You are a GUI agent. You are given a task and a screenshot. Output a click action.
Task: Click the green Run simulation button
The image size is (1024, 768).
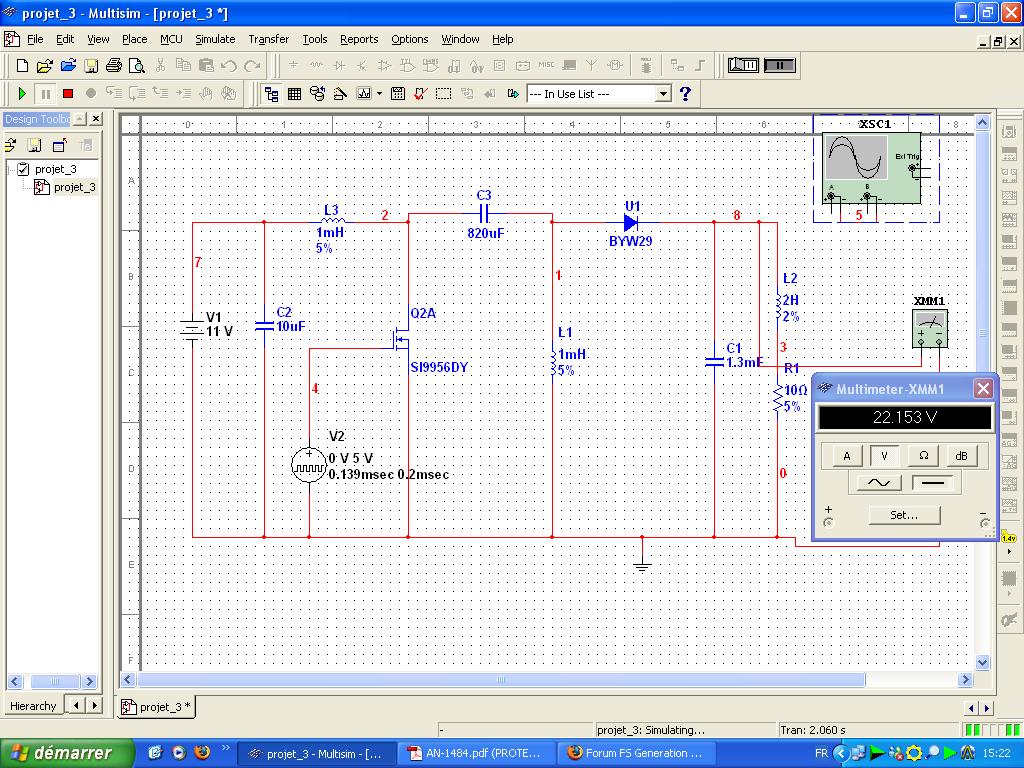point(22,93)
